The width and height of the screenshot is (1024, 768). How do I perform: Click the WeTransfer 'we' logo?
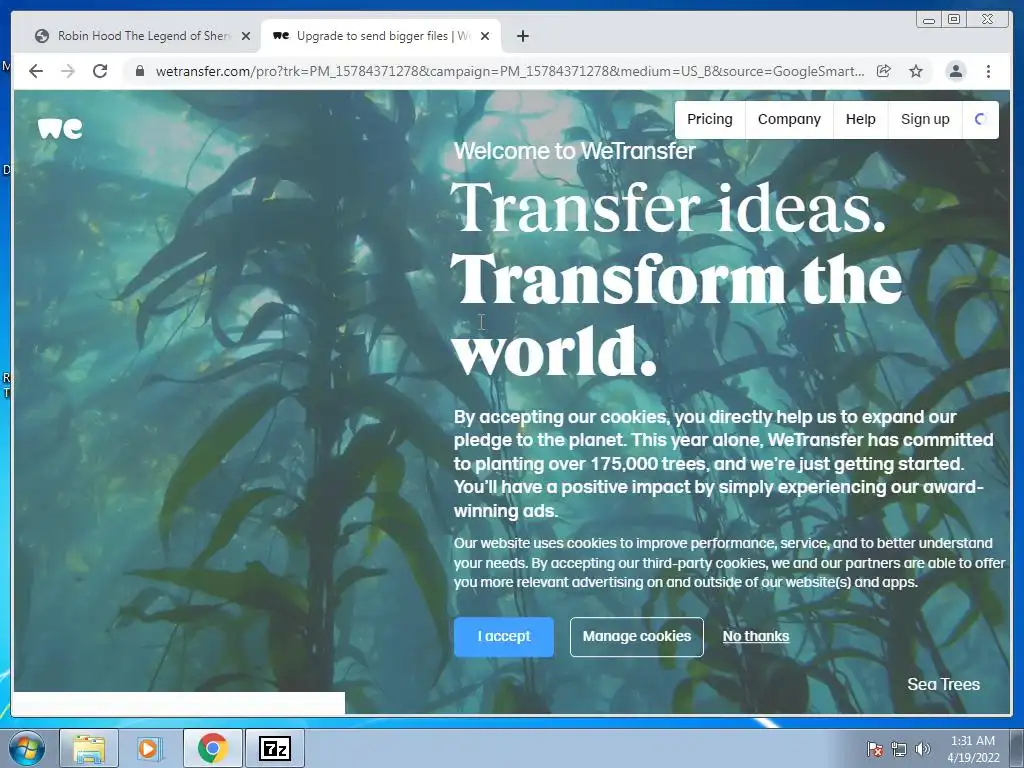tap(60, 129)
